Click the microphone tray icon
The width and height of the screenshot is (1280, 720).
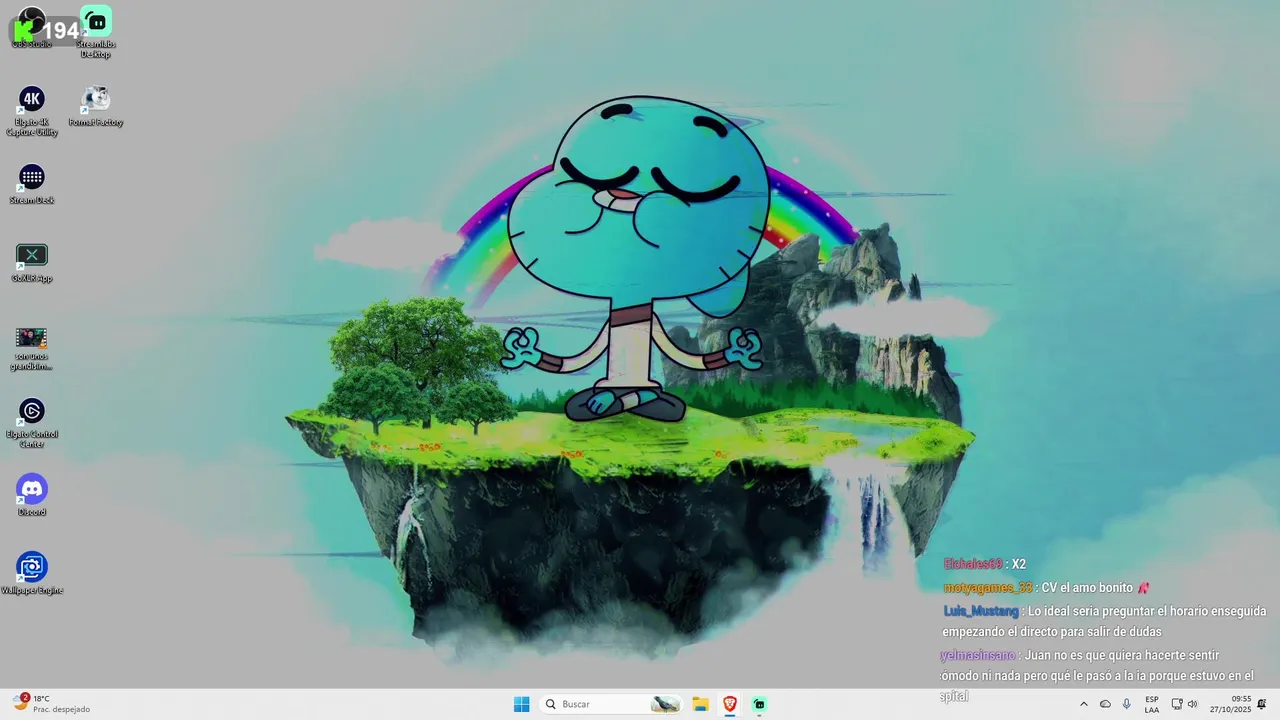click(1127, 704)
